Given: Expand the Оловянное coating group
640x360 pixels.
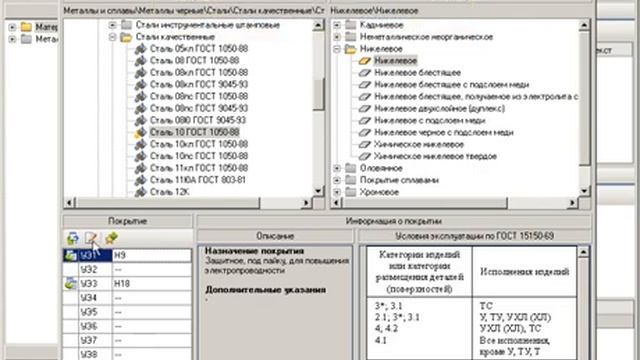Looking at the screenshot, I should point(337,168).
